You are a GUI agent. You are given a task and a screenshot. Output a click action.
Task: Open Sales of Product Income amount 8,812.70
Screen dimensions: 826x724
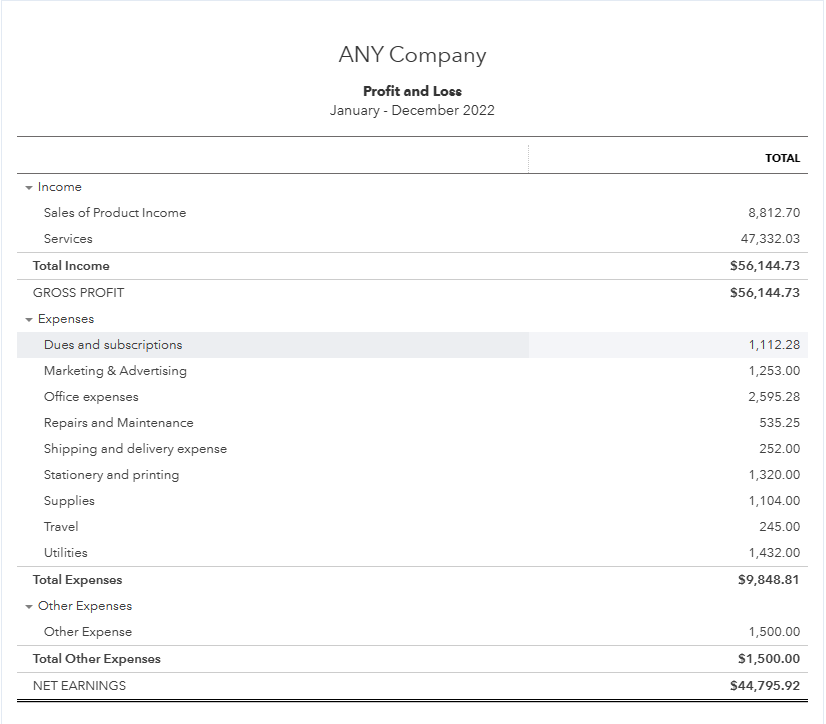(774, 213)
